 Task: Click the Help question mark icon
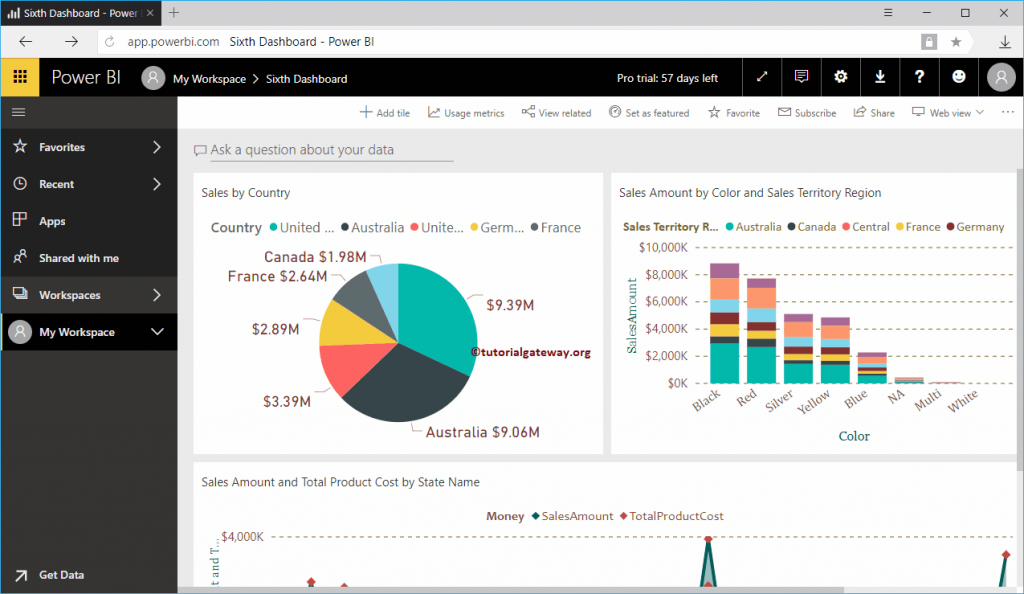(x=919, y=77)
